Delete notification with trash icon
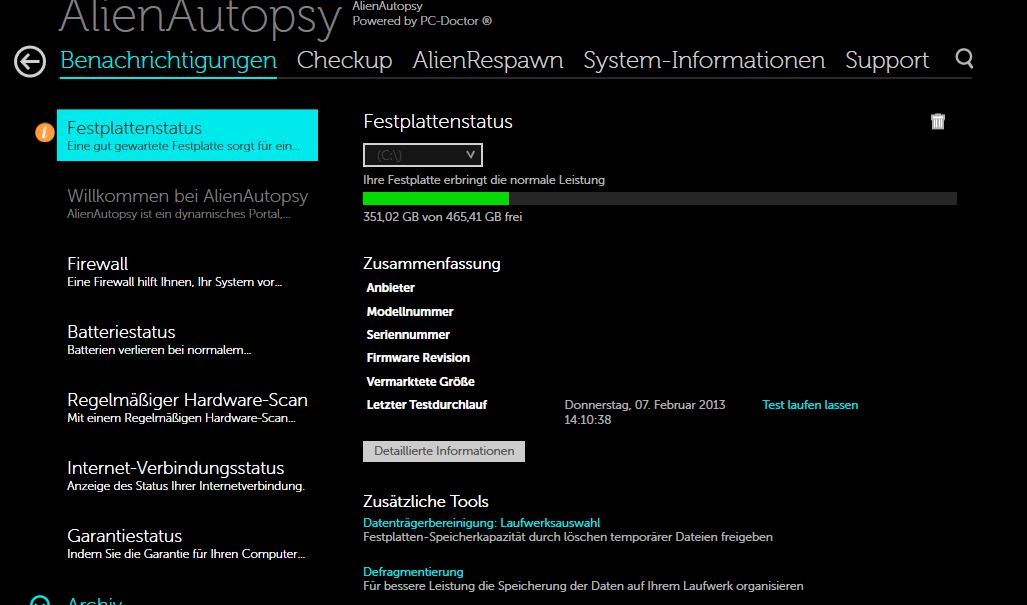 [x=938, y=121]
